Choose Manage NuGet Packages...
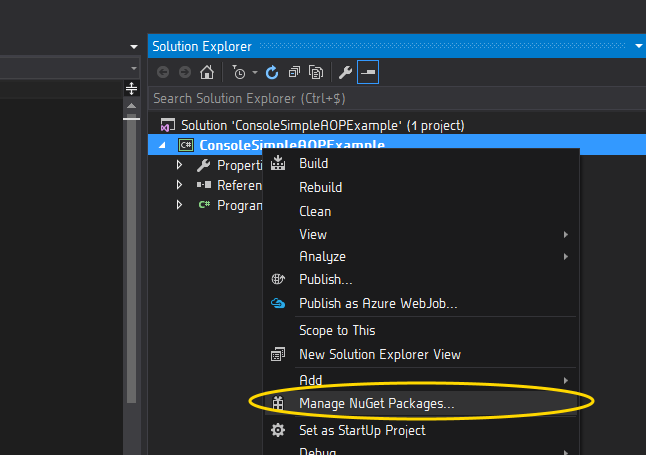The image size is (646, 455). [421, 403]
